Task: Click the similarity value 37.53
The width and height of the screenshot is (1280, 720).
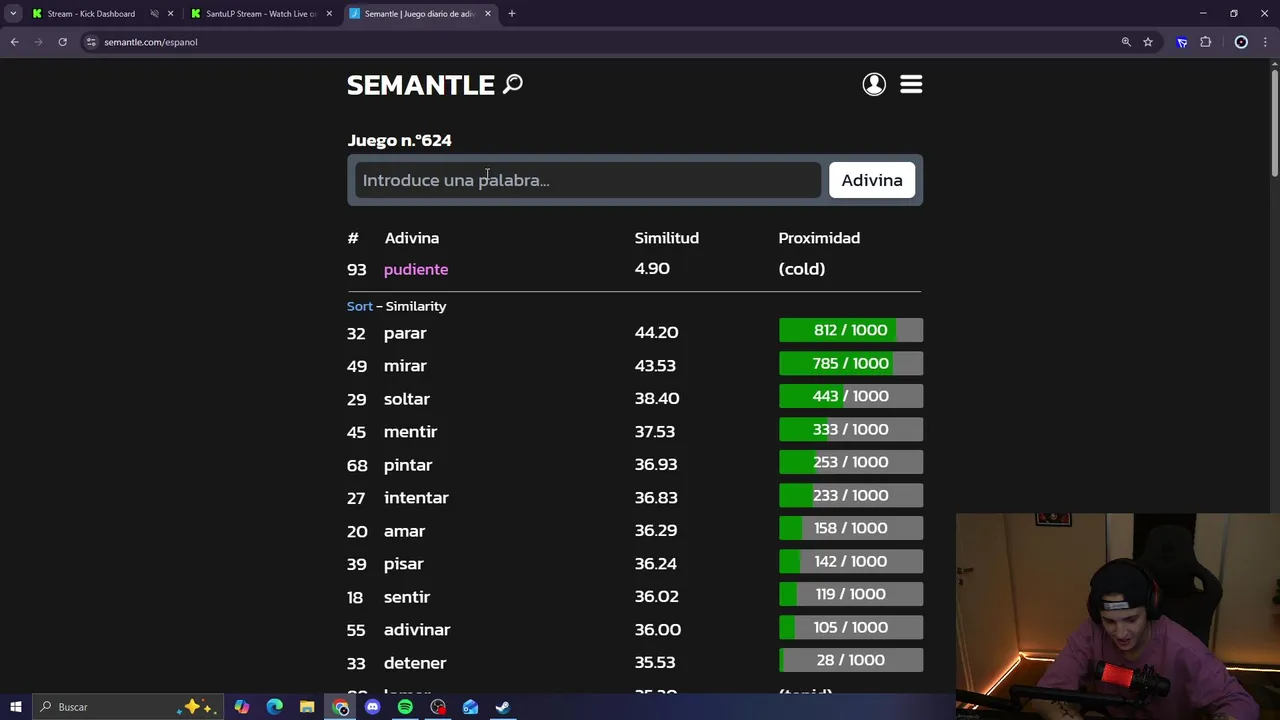Action: tap(655, 432)
